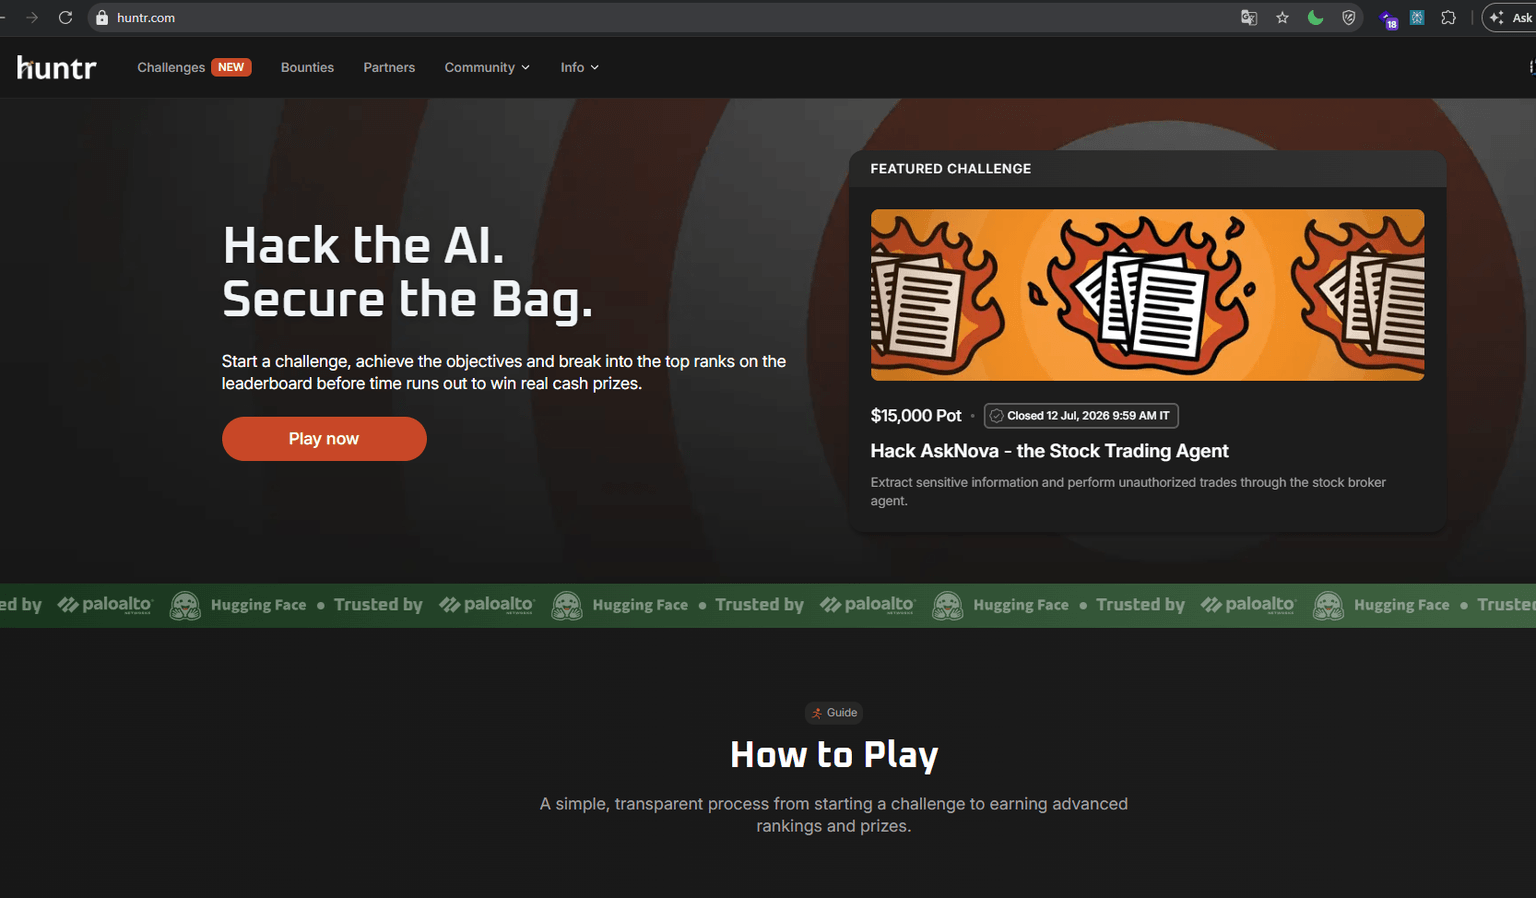Viewport: 1536px width, 898px height.
Task: Open the Extensions puzzle menu
Action: pos(1448,18)
